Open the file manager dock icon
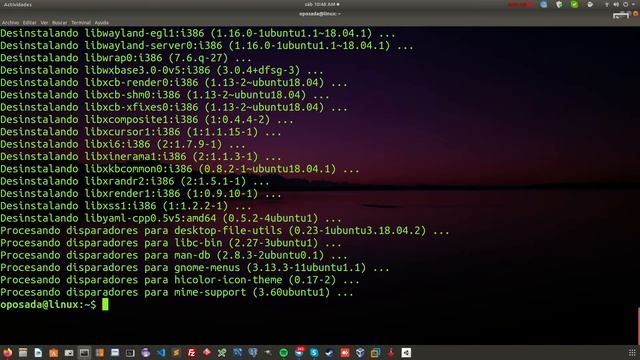The height and width of the screenshot is (360, 640). tap(23, 353)
